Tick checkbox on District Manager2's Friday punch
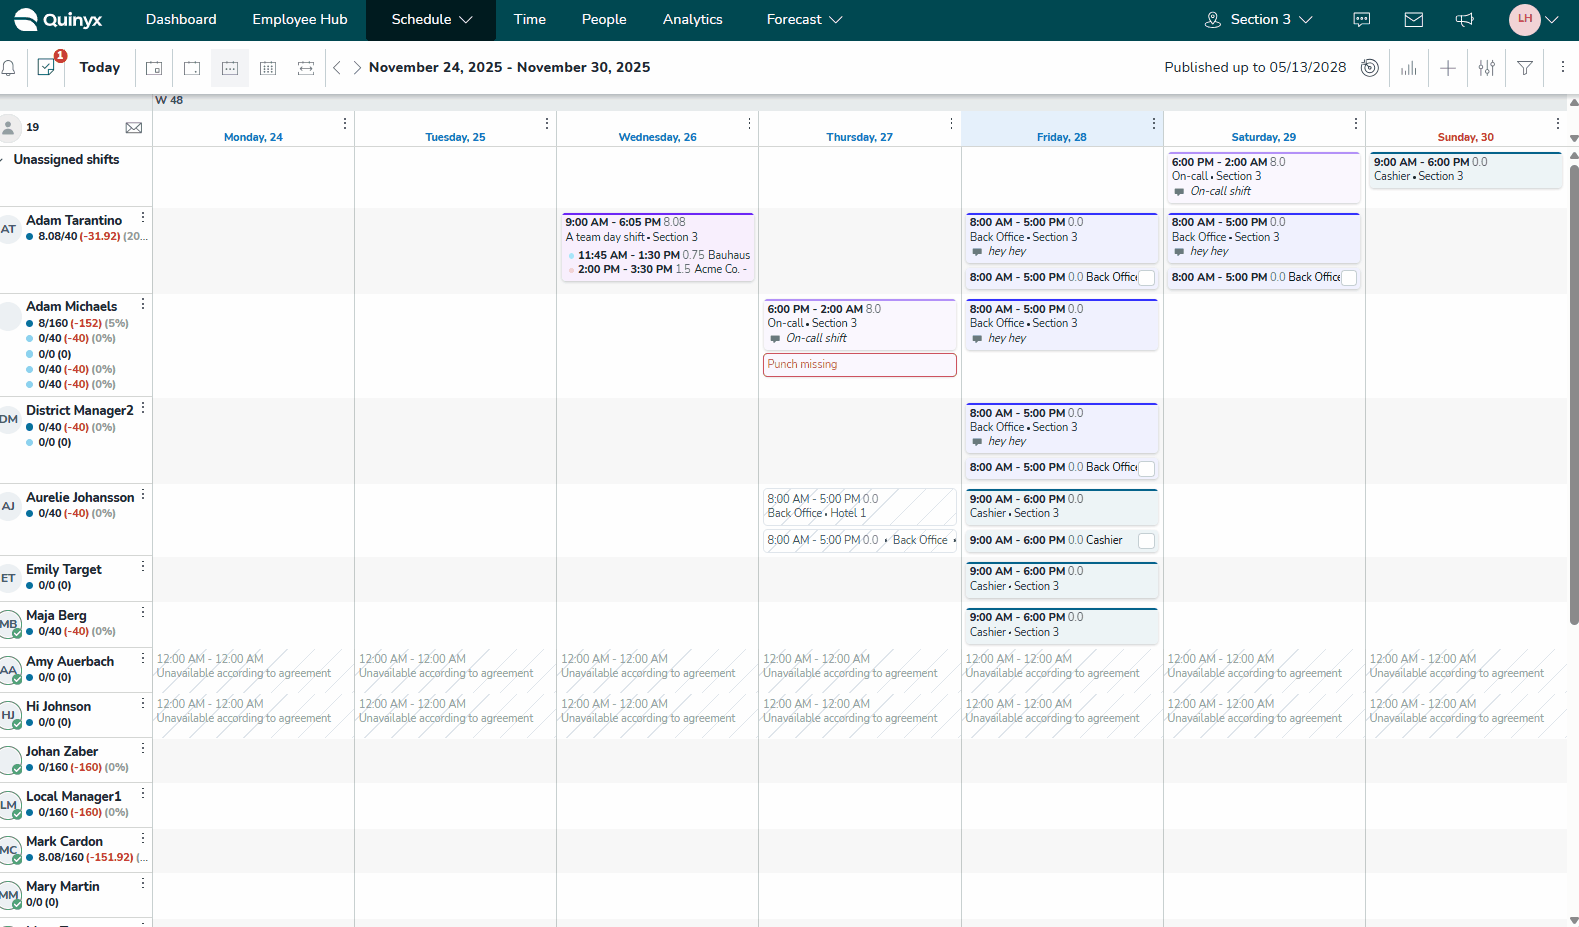Screen dimensions: 1579x927 point(1147,468)
